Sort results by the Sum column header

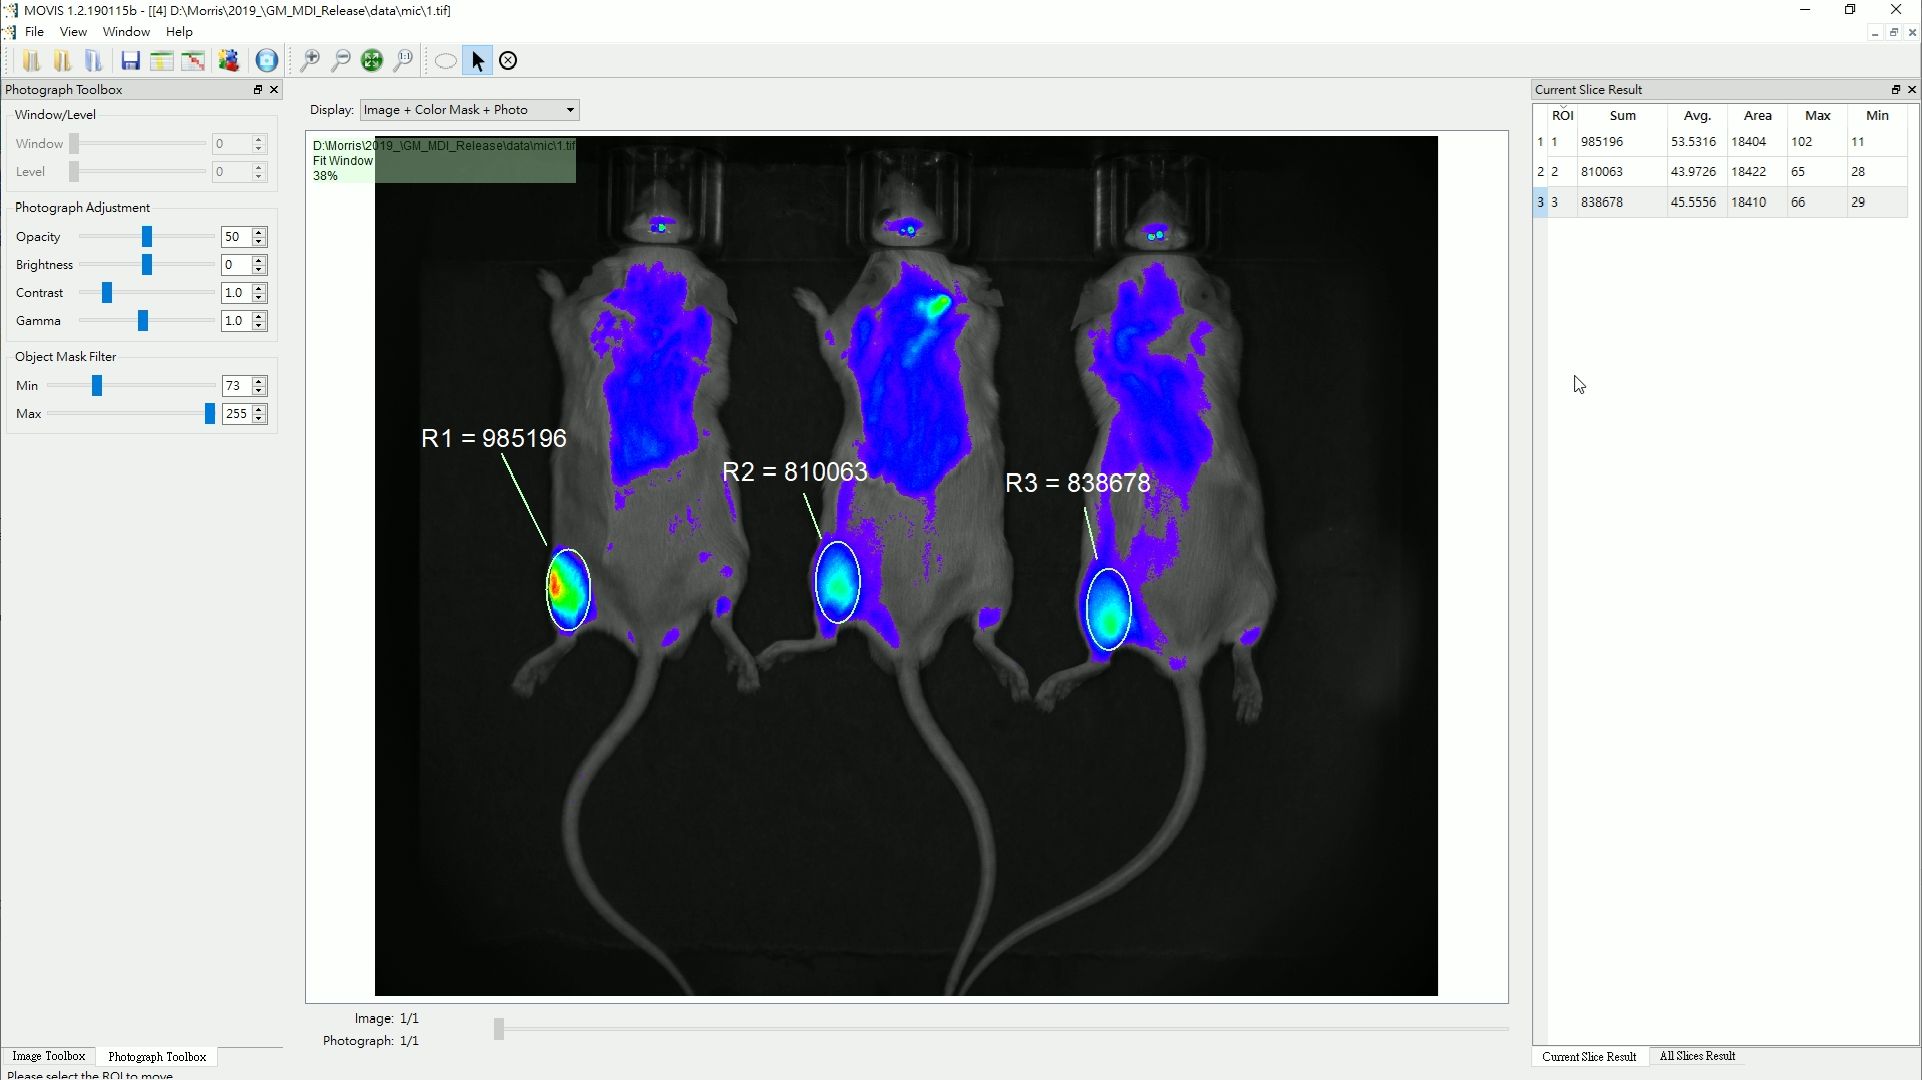click(x=1622, y=116)
